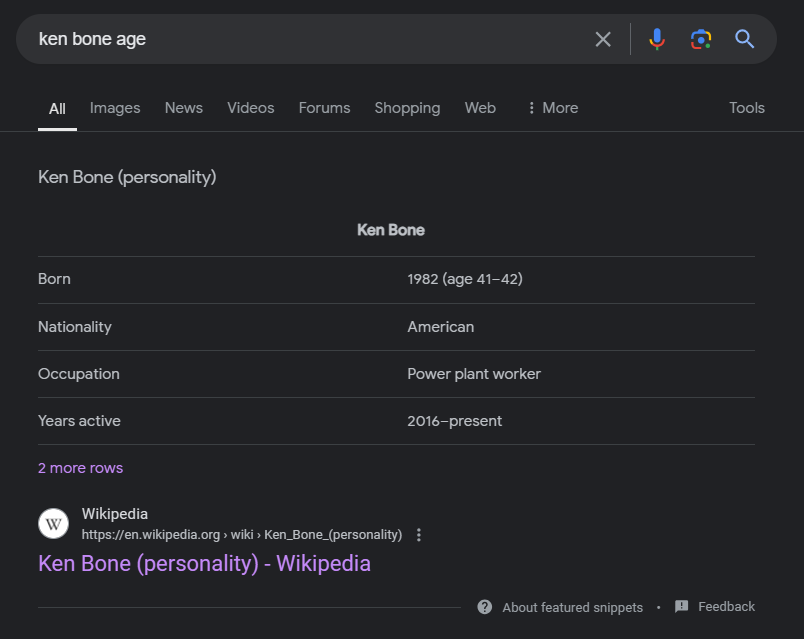Expand the More search filters menu
Viewport: 804px width, 639px height.
pyautogui.click(x=553, y=108)
